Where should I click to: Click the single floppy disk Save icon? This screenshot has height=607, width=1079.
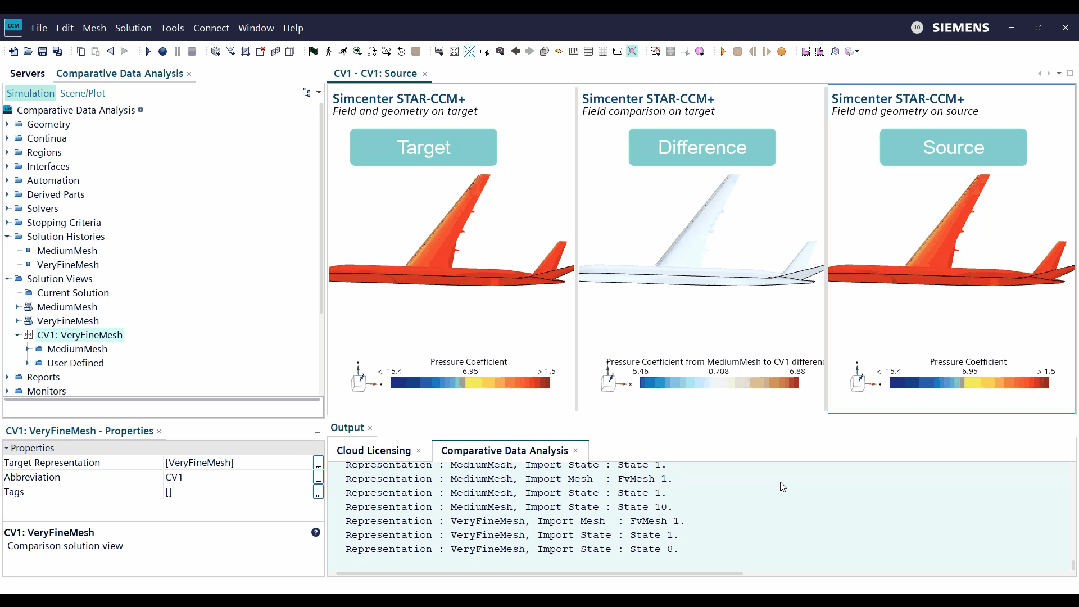tap(43, 52)
